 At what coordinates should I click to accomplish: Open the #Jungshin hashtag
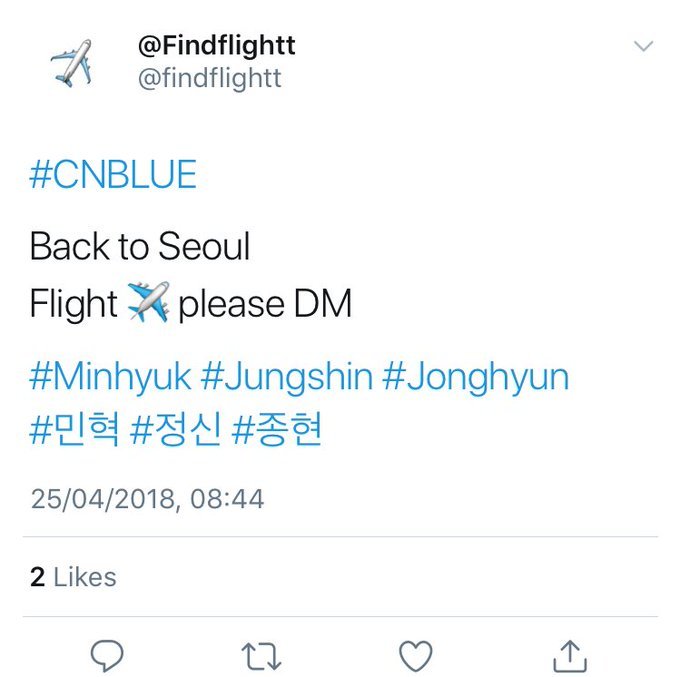287,377
